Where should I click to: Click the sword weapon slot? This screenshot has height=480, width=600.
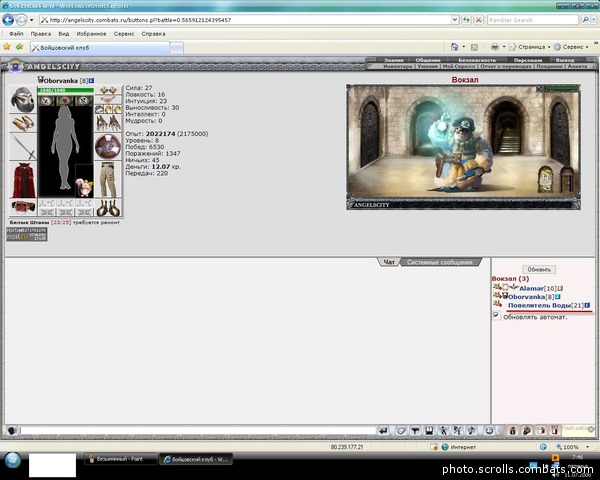pyautogui.click(x=23, y=147)
